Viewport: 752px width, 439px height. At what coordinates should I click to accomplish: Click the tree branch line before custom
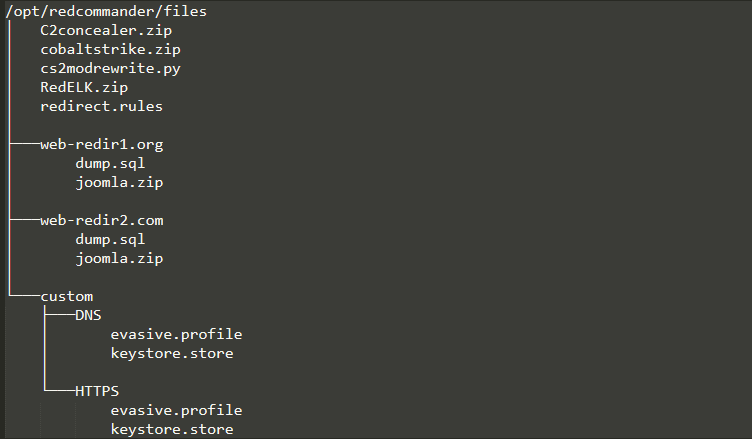point(24,296)
